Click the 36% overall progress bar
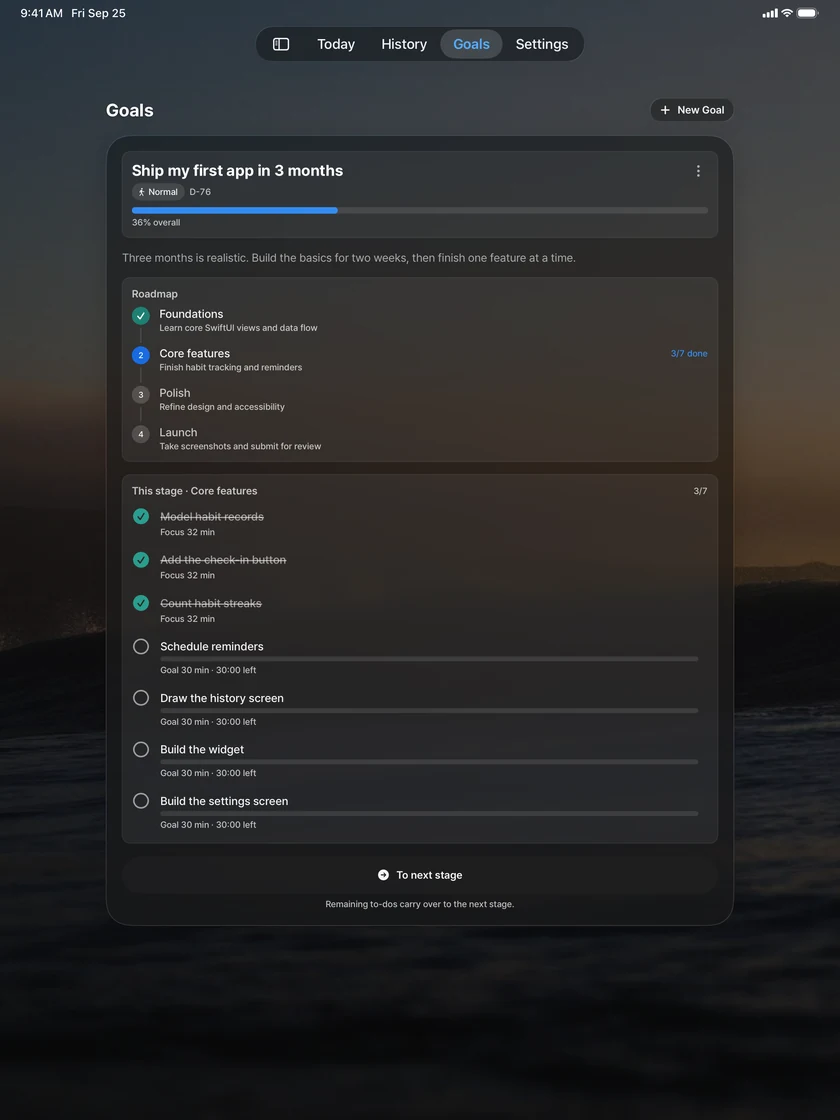840x1120 pixels. tap(420, 210)
